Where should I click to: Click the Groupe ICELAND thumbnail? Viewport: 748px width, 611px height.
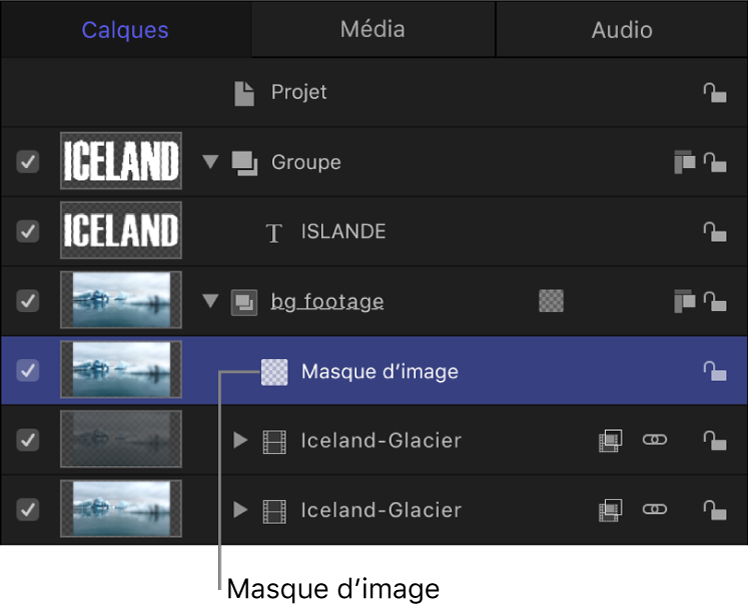tap(121, 161)
